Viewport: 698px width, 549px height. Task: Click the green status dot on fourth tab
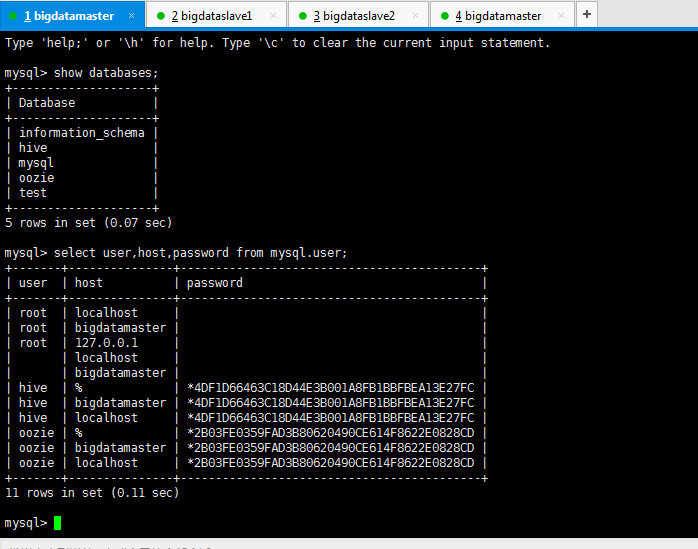click(x=444, y=16)
